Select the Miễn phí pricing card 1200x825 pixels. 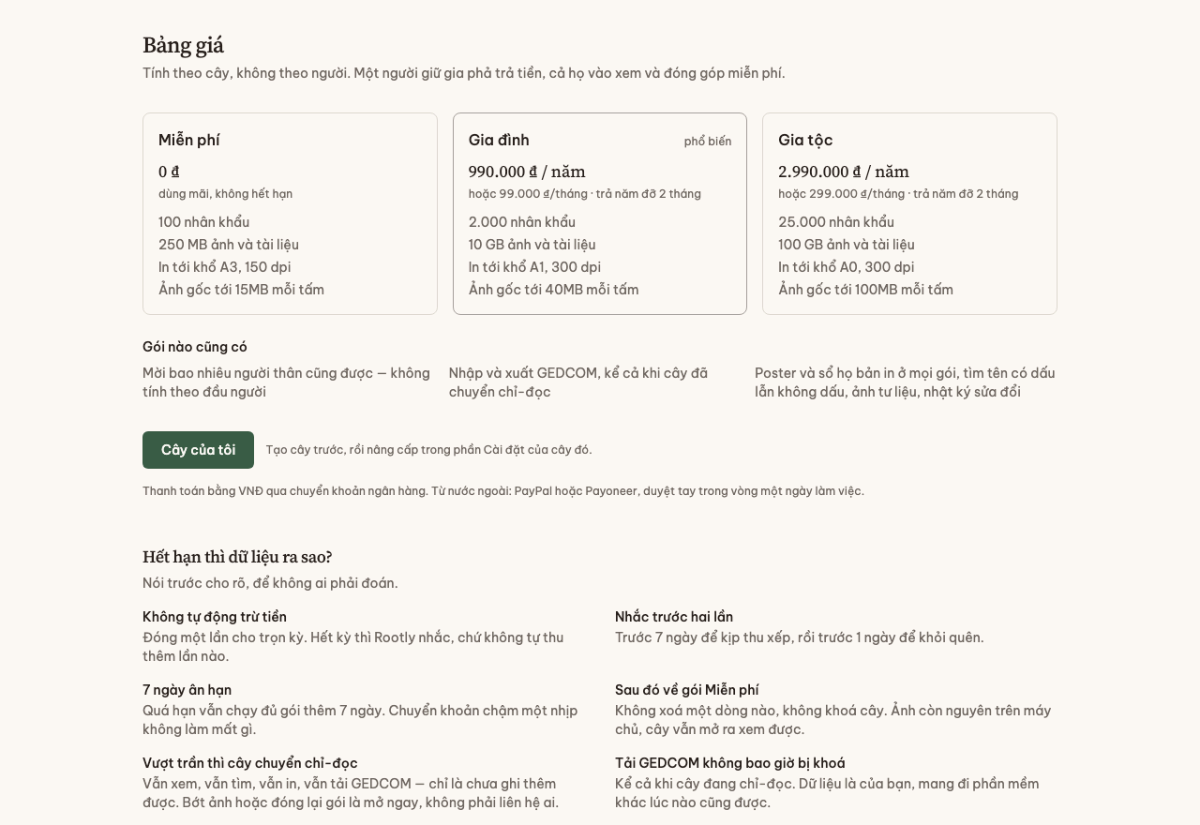tap(290, 214)
